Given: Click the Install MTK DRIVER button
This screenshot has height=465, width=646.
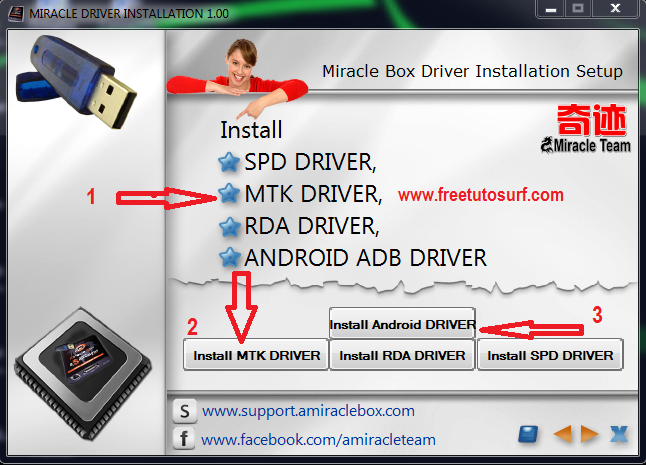Looking at the screenshot, I should click(256, 355).
